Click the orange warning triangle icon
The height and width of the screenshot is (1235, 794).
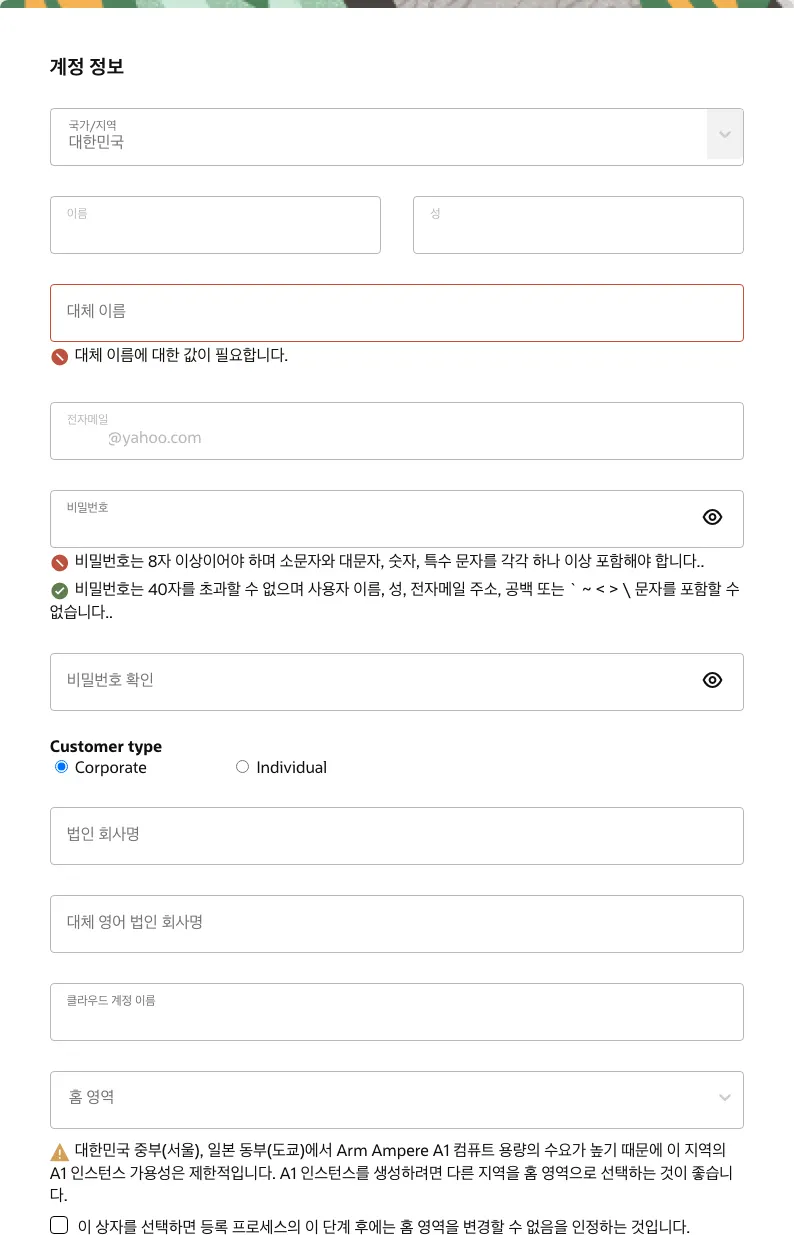[x=60, y=1151]
